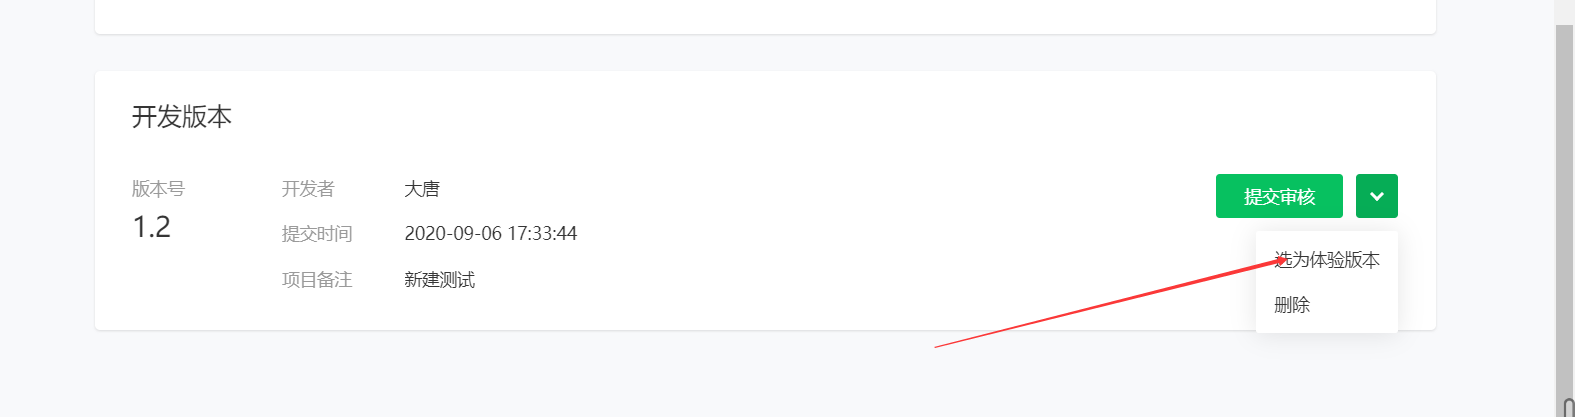Click the 版本号 label
This screenshot has height=417, width=1575.
pyautogui.click(x=158, y=188)
